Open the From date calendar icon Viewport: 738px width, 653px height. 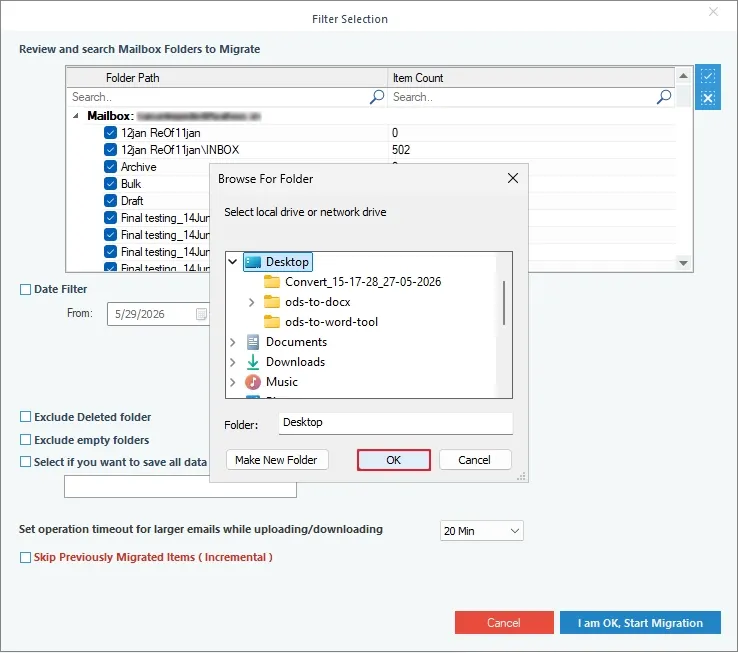(201, 314)
